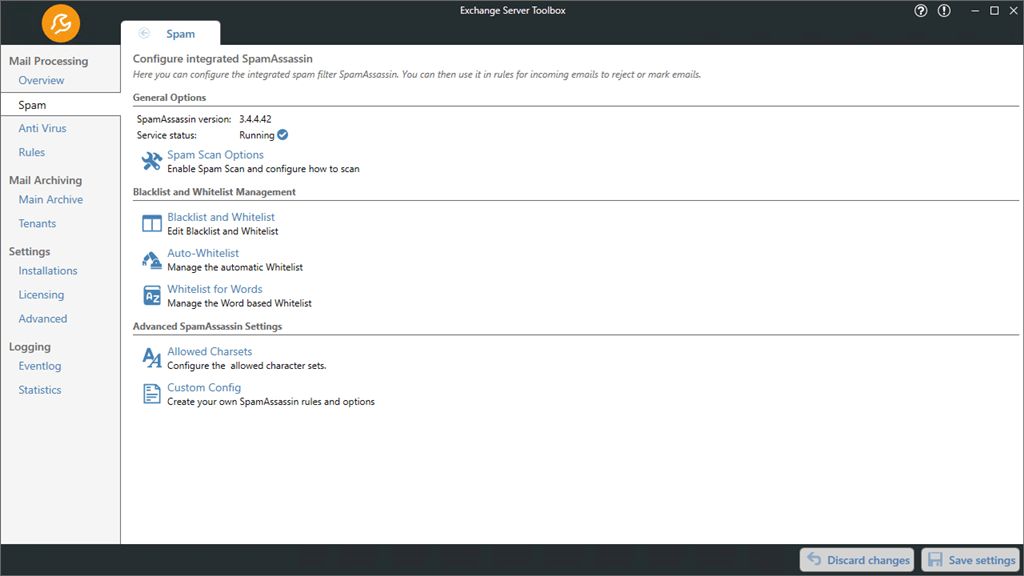Click the exclamation info icon in title bar
This screenshot has width=1024, height=576.
(944, 11)
